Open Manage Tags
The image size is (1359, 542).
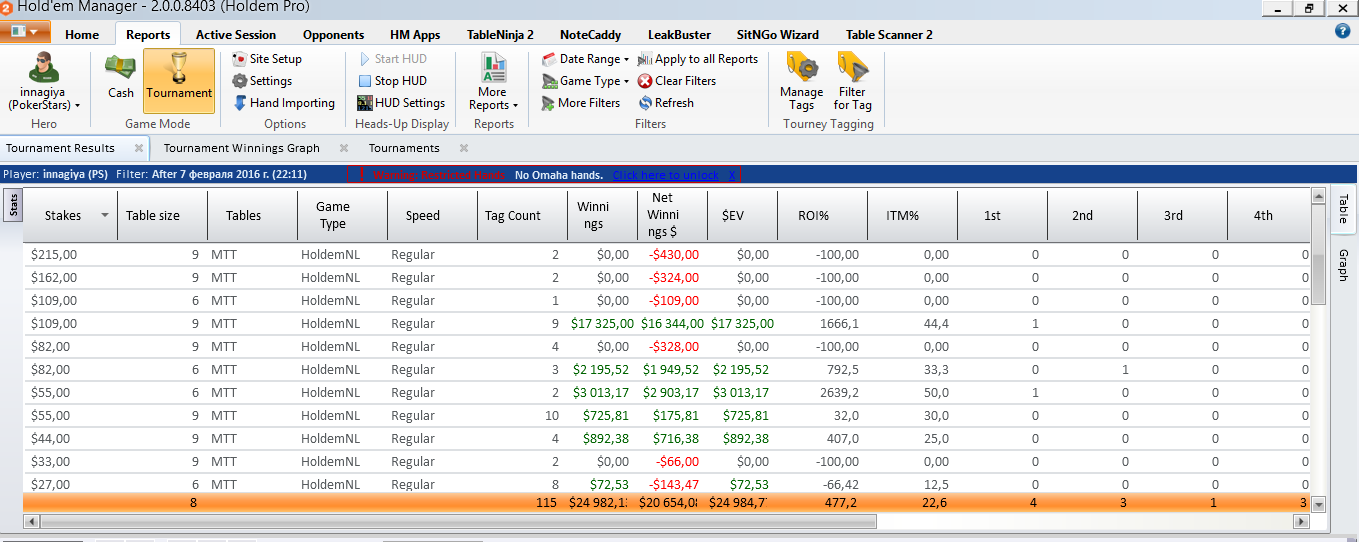pyautogui.click(x=801, y=82)
